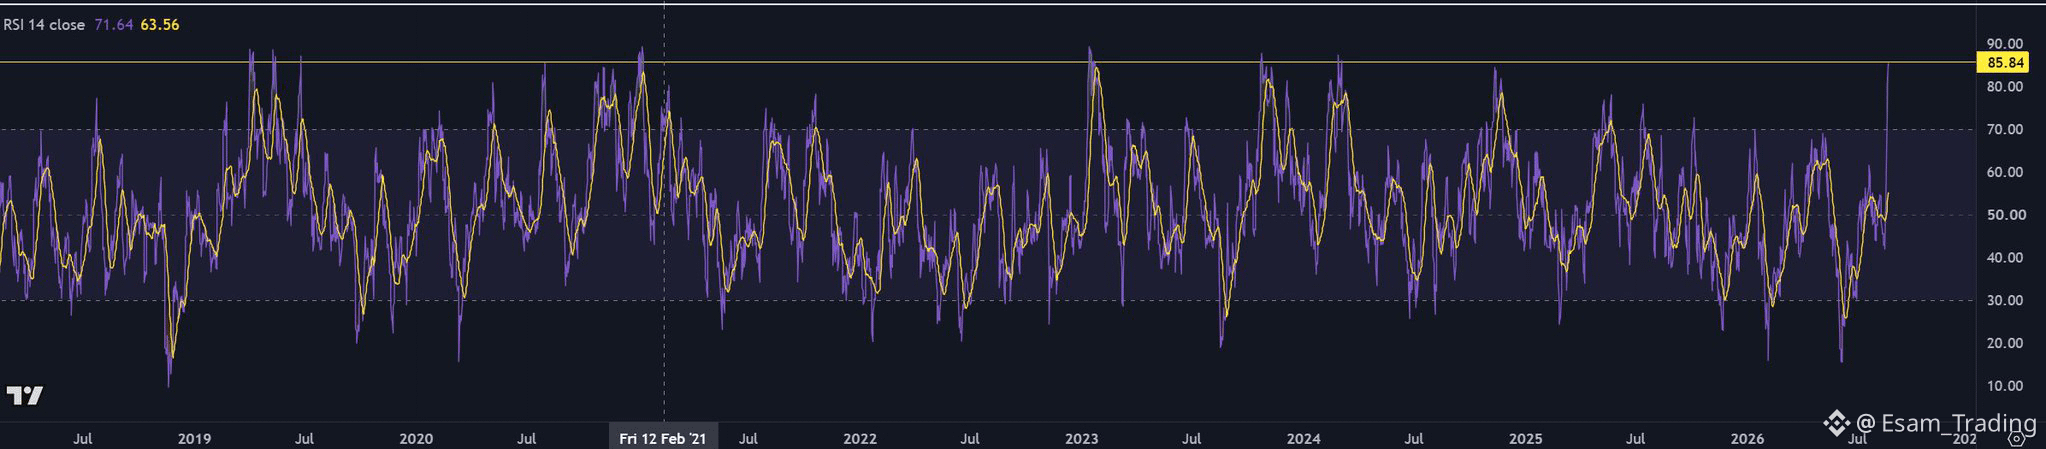
Task: Click the TradingView logo icon
Action: point(25,396)
